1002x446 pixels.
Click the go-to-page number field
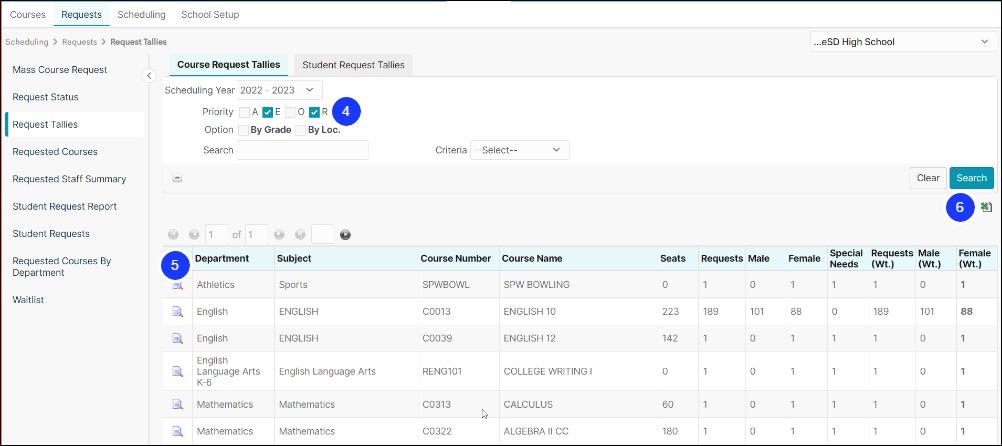point(323,235)
